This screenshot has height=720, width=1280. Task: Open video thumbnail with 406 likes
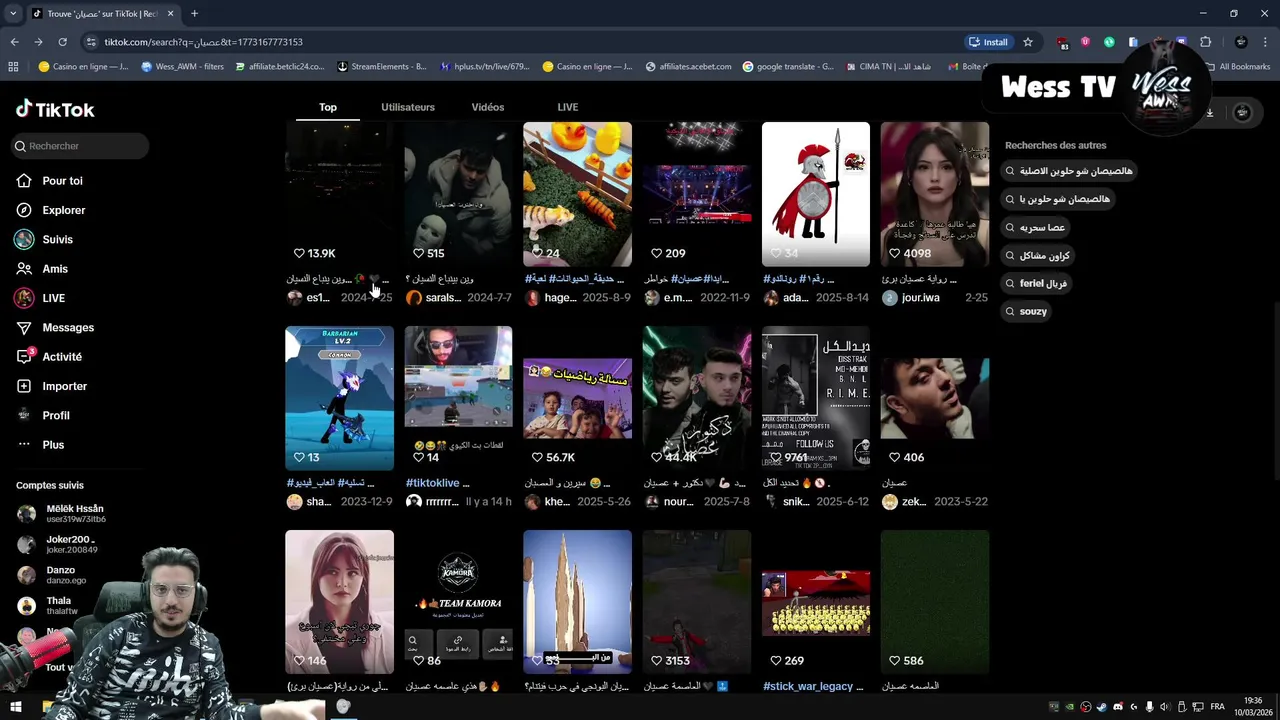935,398
